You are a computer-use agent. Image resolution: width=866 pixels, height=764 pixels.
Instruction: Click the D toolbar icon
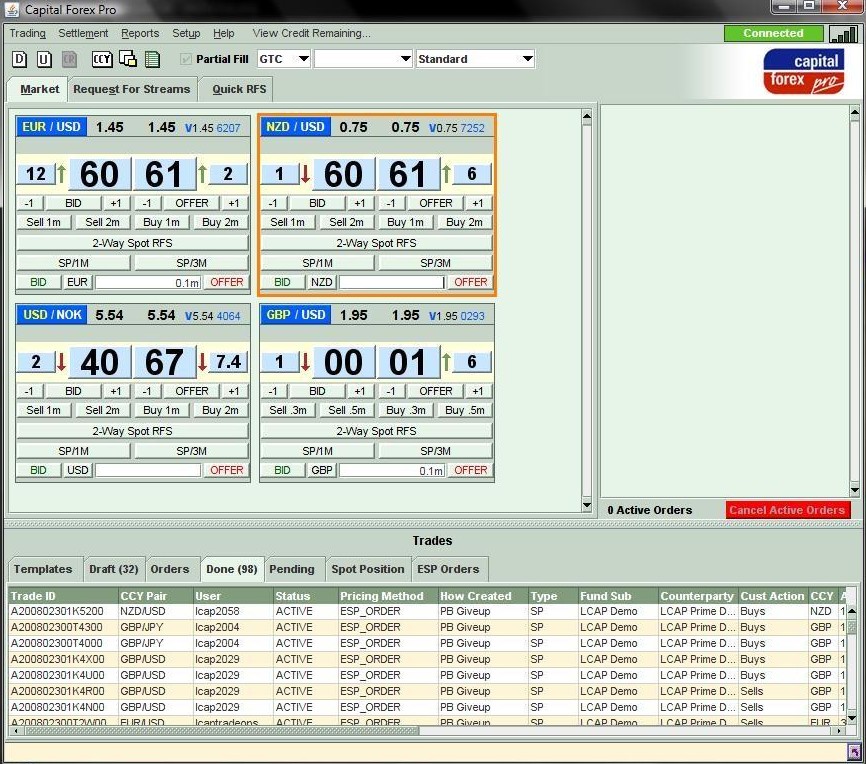coord(19,59)
